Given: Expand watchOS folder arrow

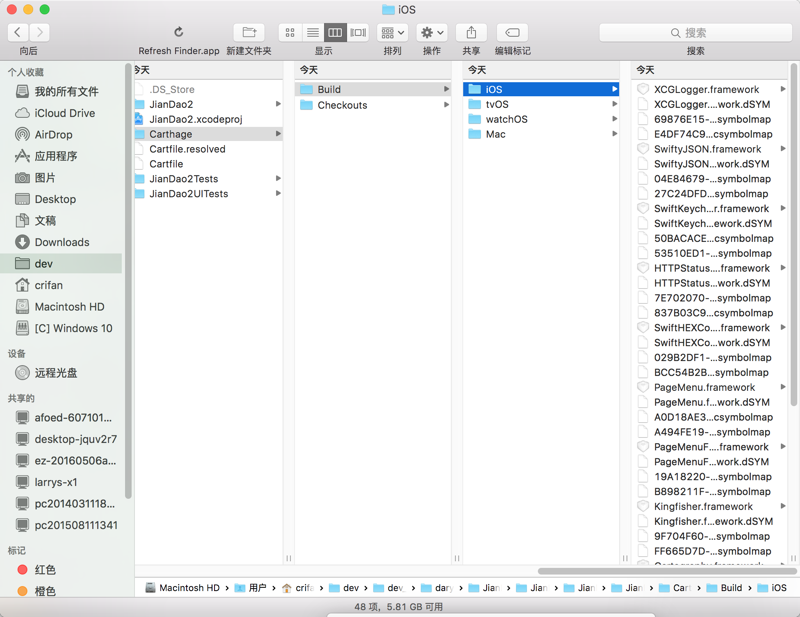Looking at the screenshot, I should click(x=615, y=119).
